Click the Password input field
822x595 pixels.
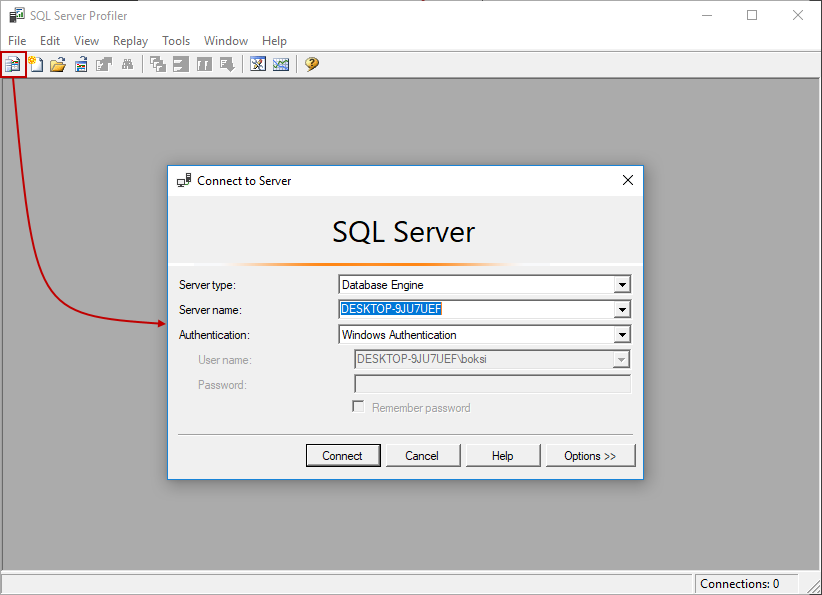[492, 384]
